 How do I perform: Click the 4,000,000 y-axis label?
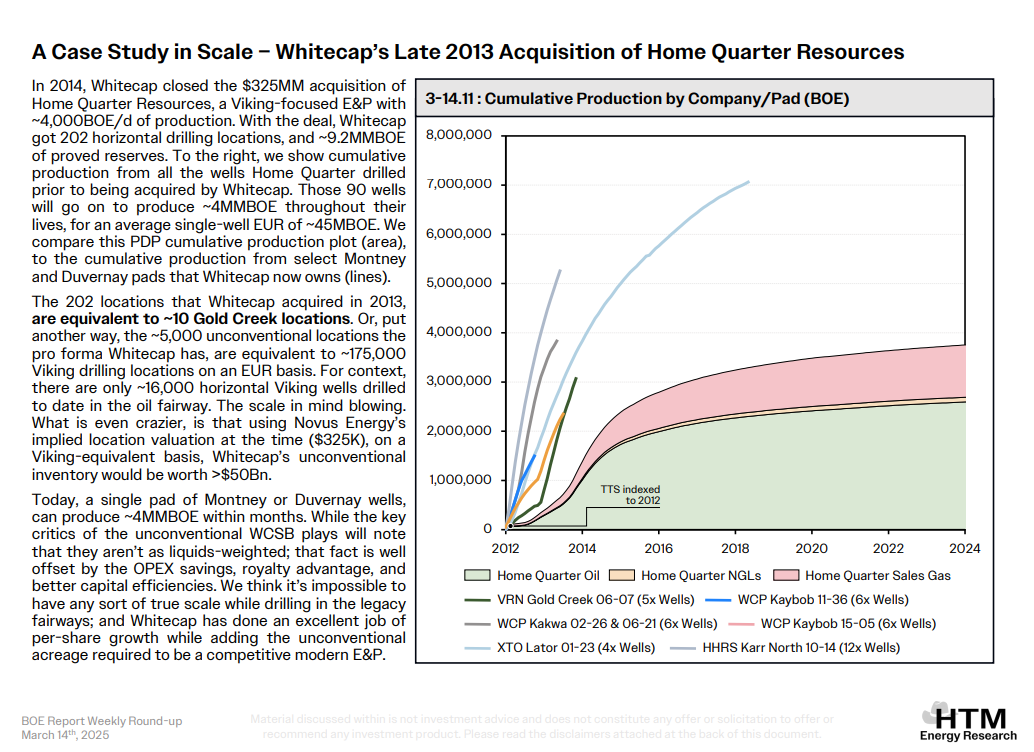pyautogui.click(x=459, y=332)
